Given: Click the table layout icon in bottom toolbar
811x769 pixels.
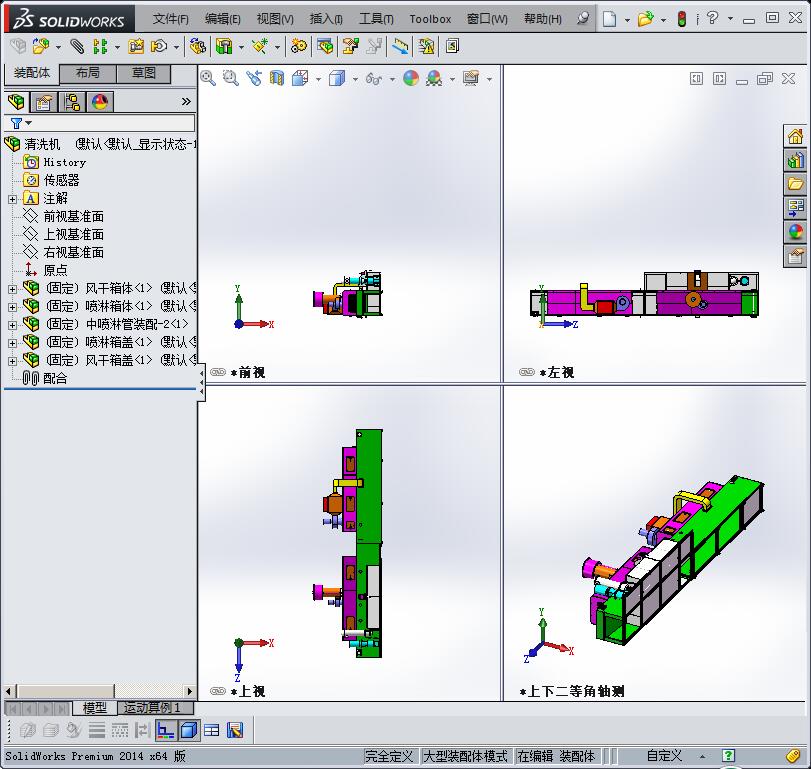Looking at the screenshot, I should point(212,730).
